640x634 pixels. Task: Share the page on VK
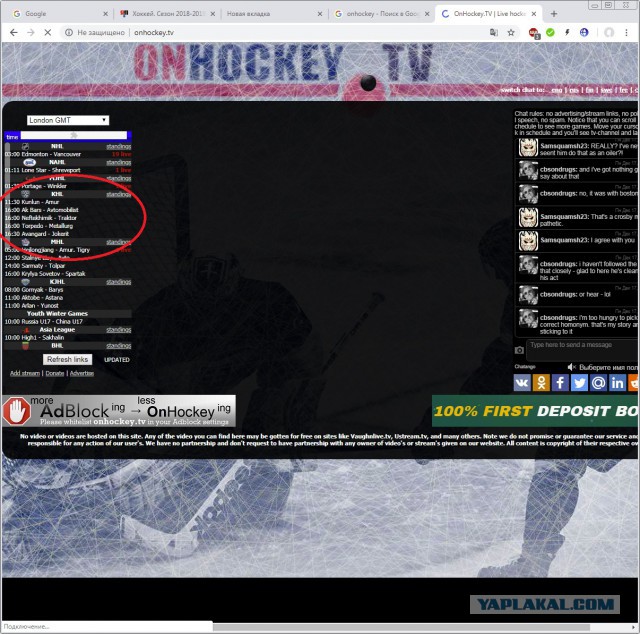(x=522, y=383)
